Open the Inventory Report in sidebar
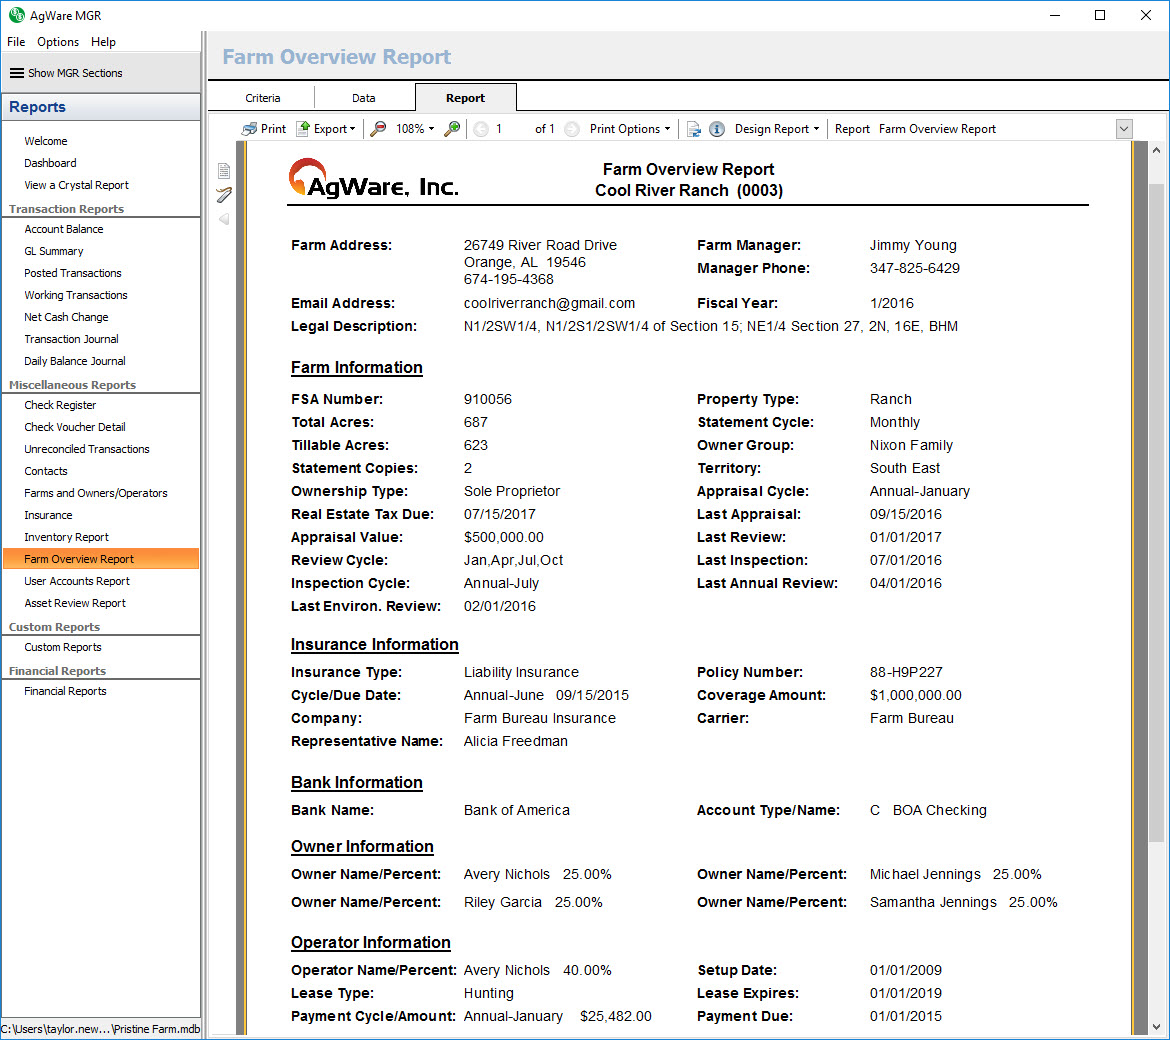 pyautogui.click(x=67, y=537)
